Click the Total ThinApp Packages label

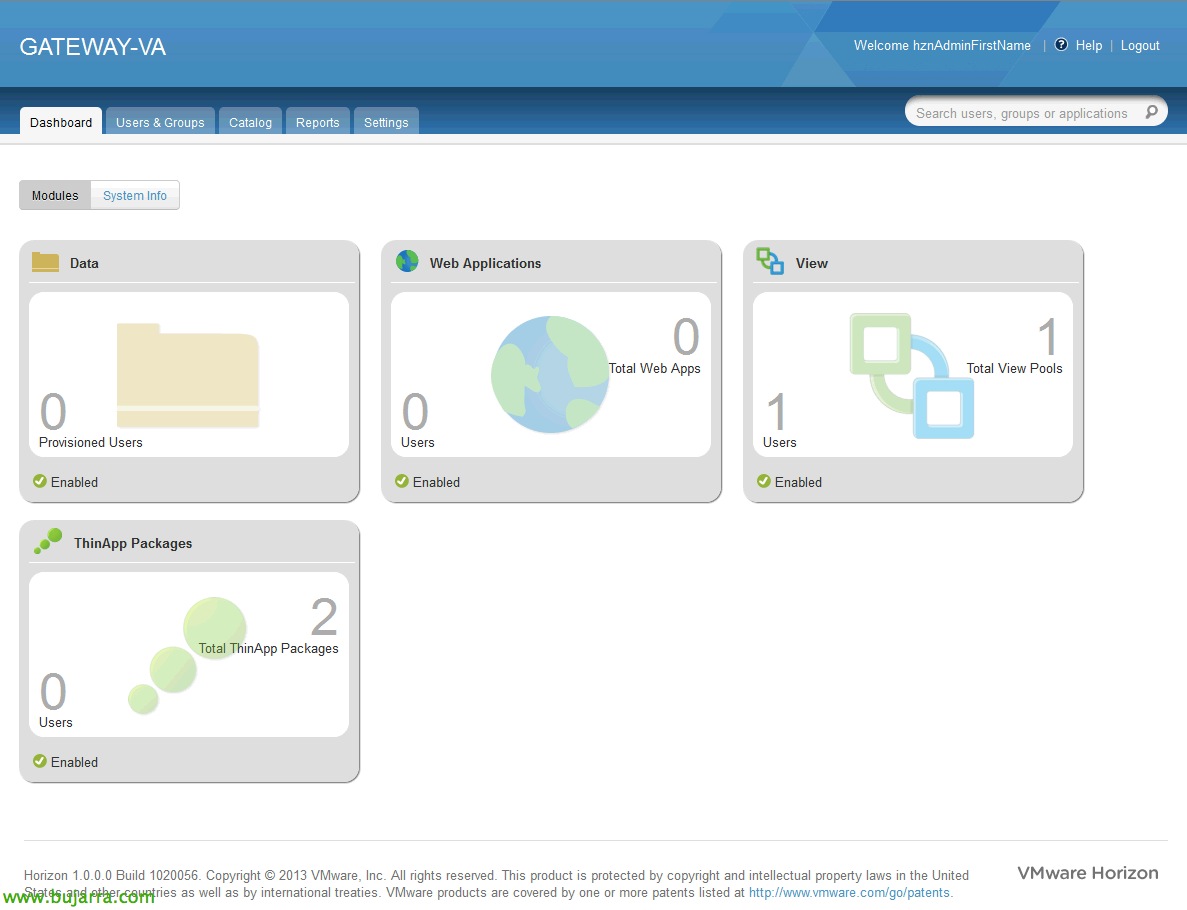pos(268,649)
